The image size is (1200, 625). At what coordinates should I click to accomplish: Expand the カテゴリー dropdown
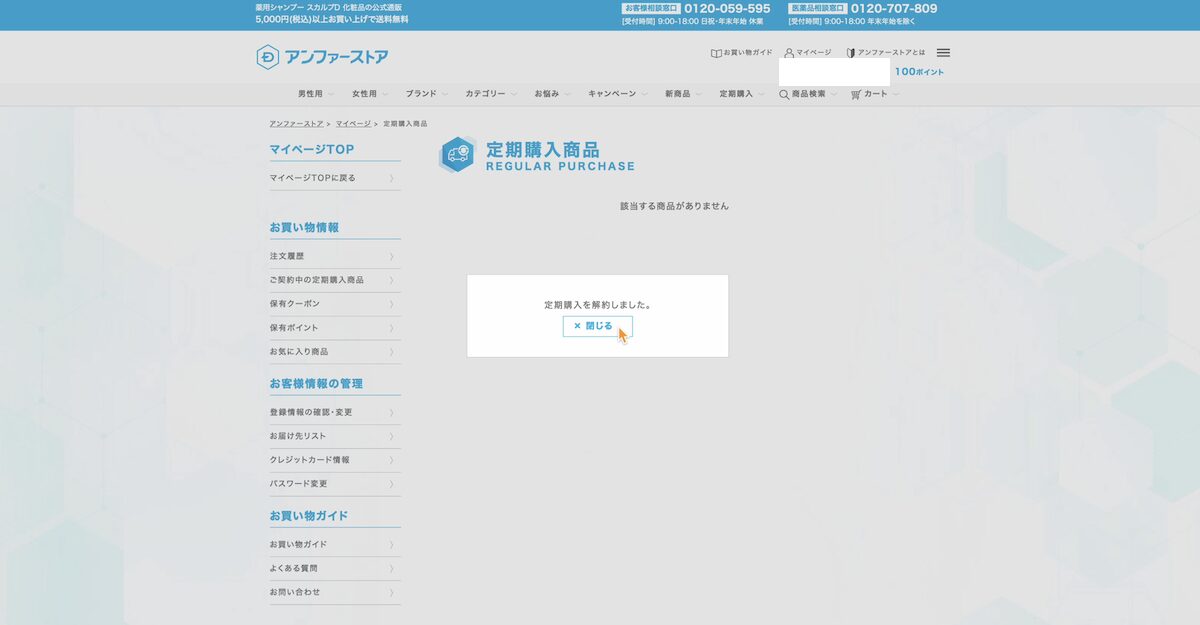(485, 93)
